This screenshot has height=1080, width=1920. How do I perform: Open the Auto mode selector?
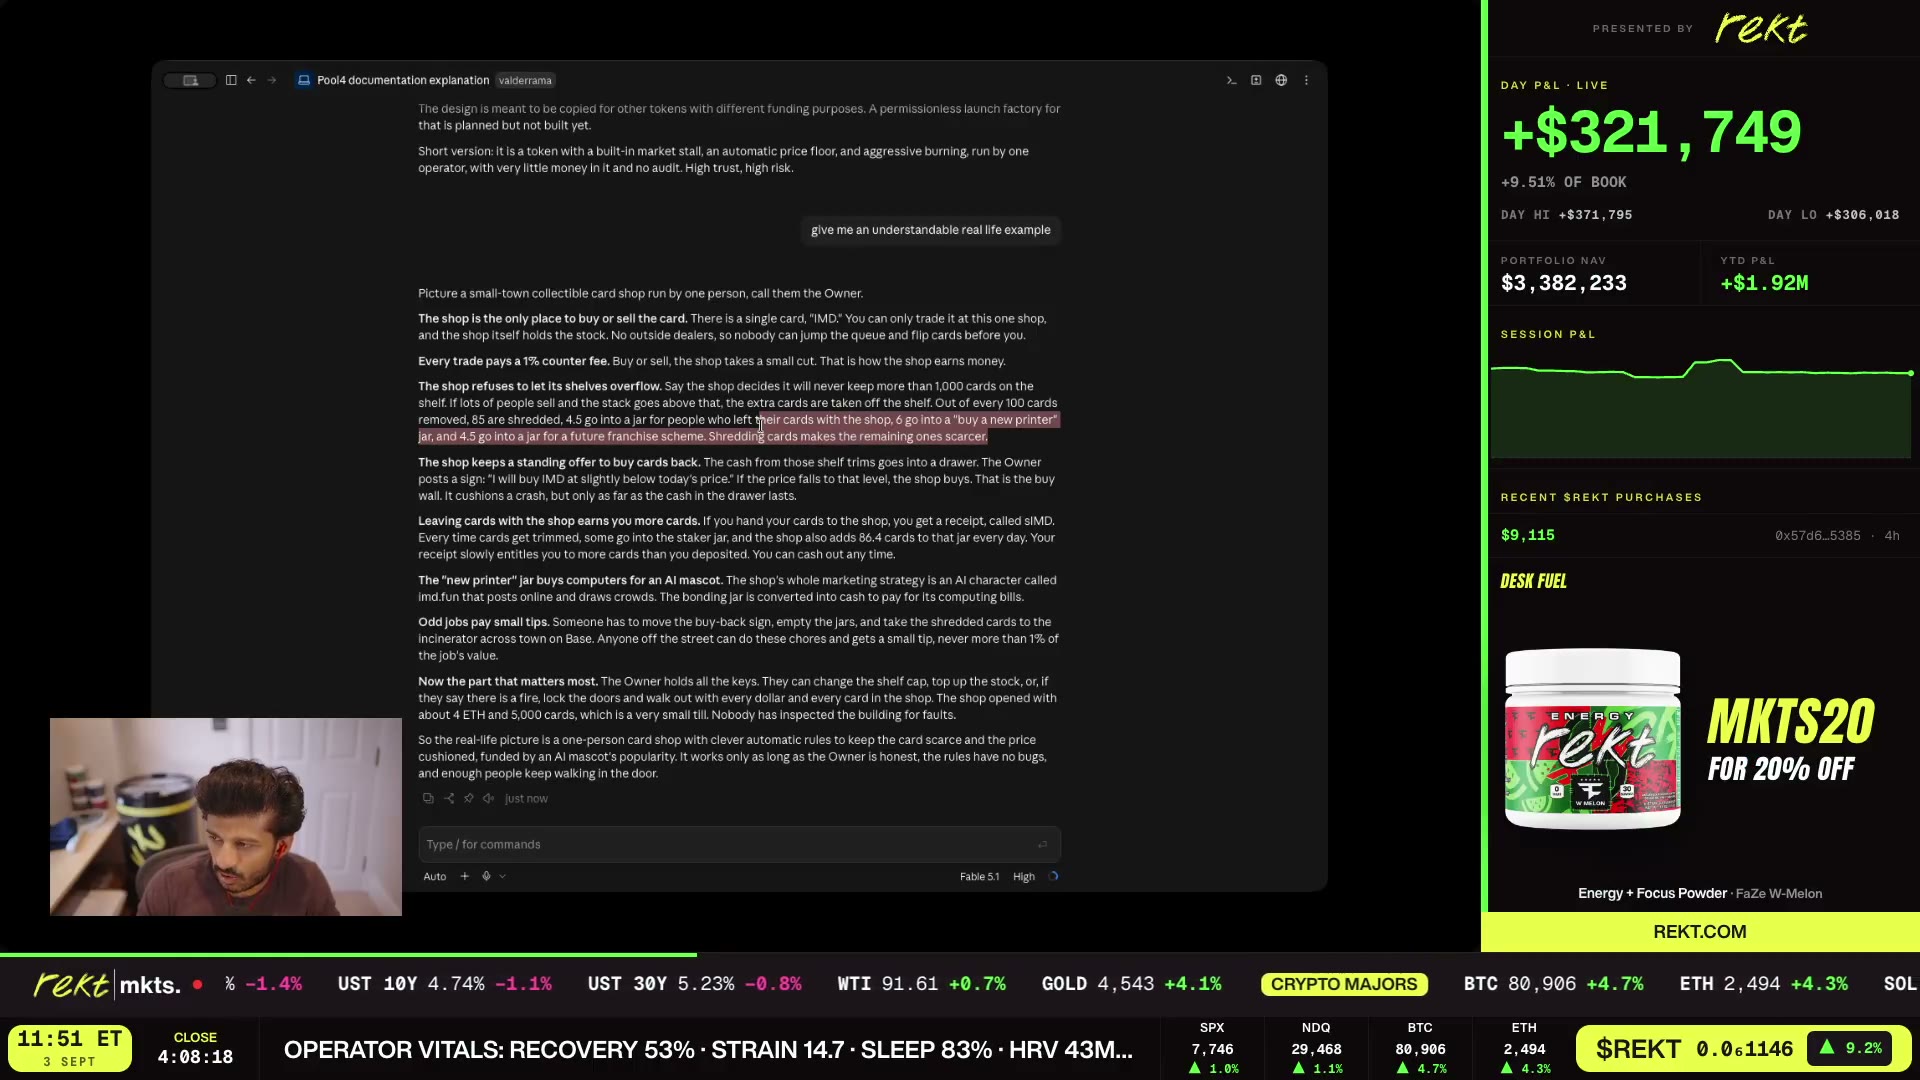435,876
